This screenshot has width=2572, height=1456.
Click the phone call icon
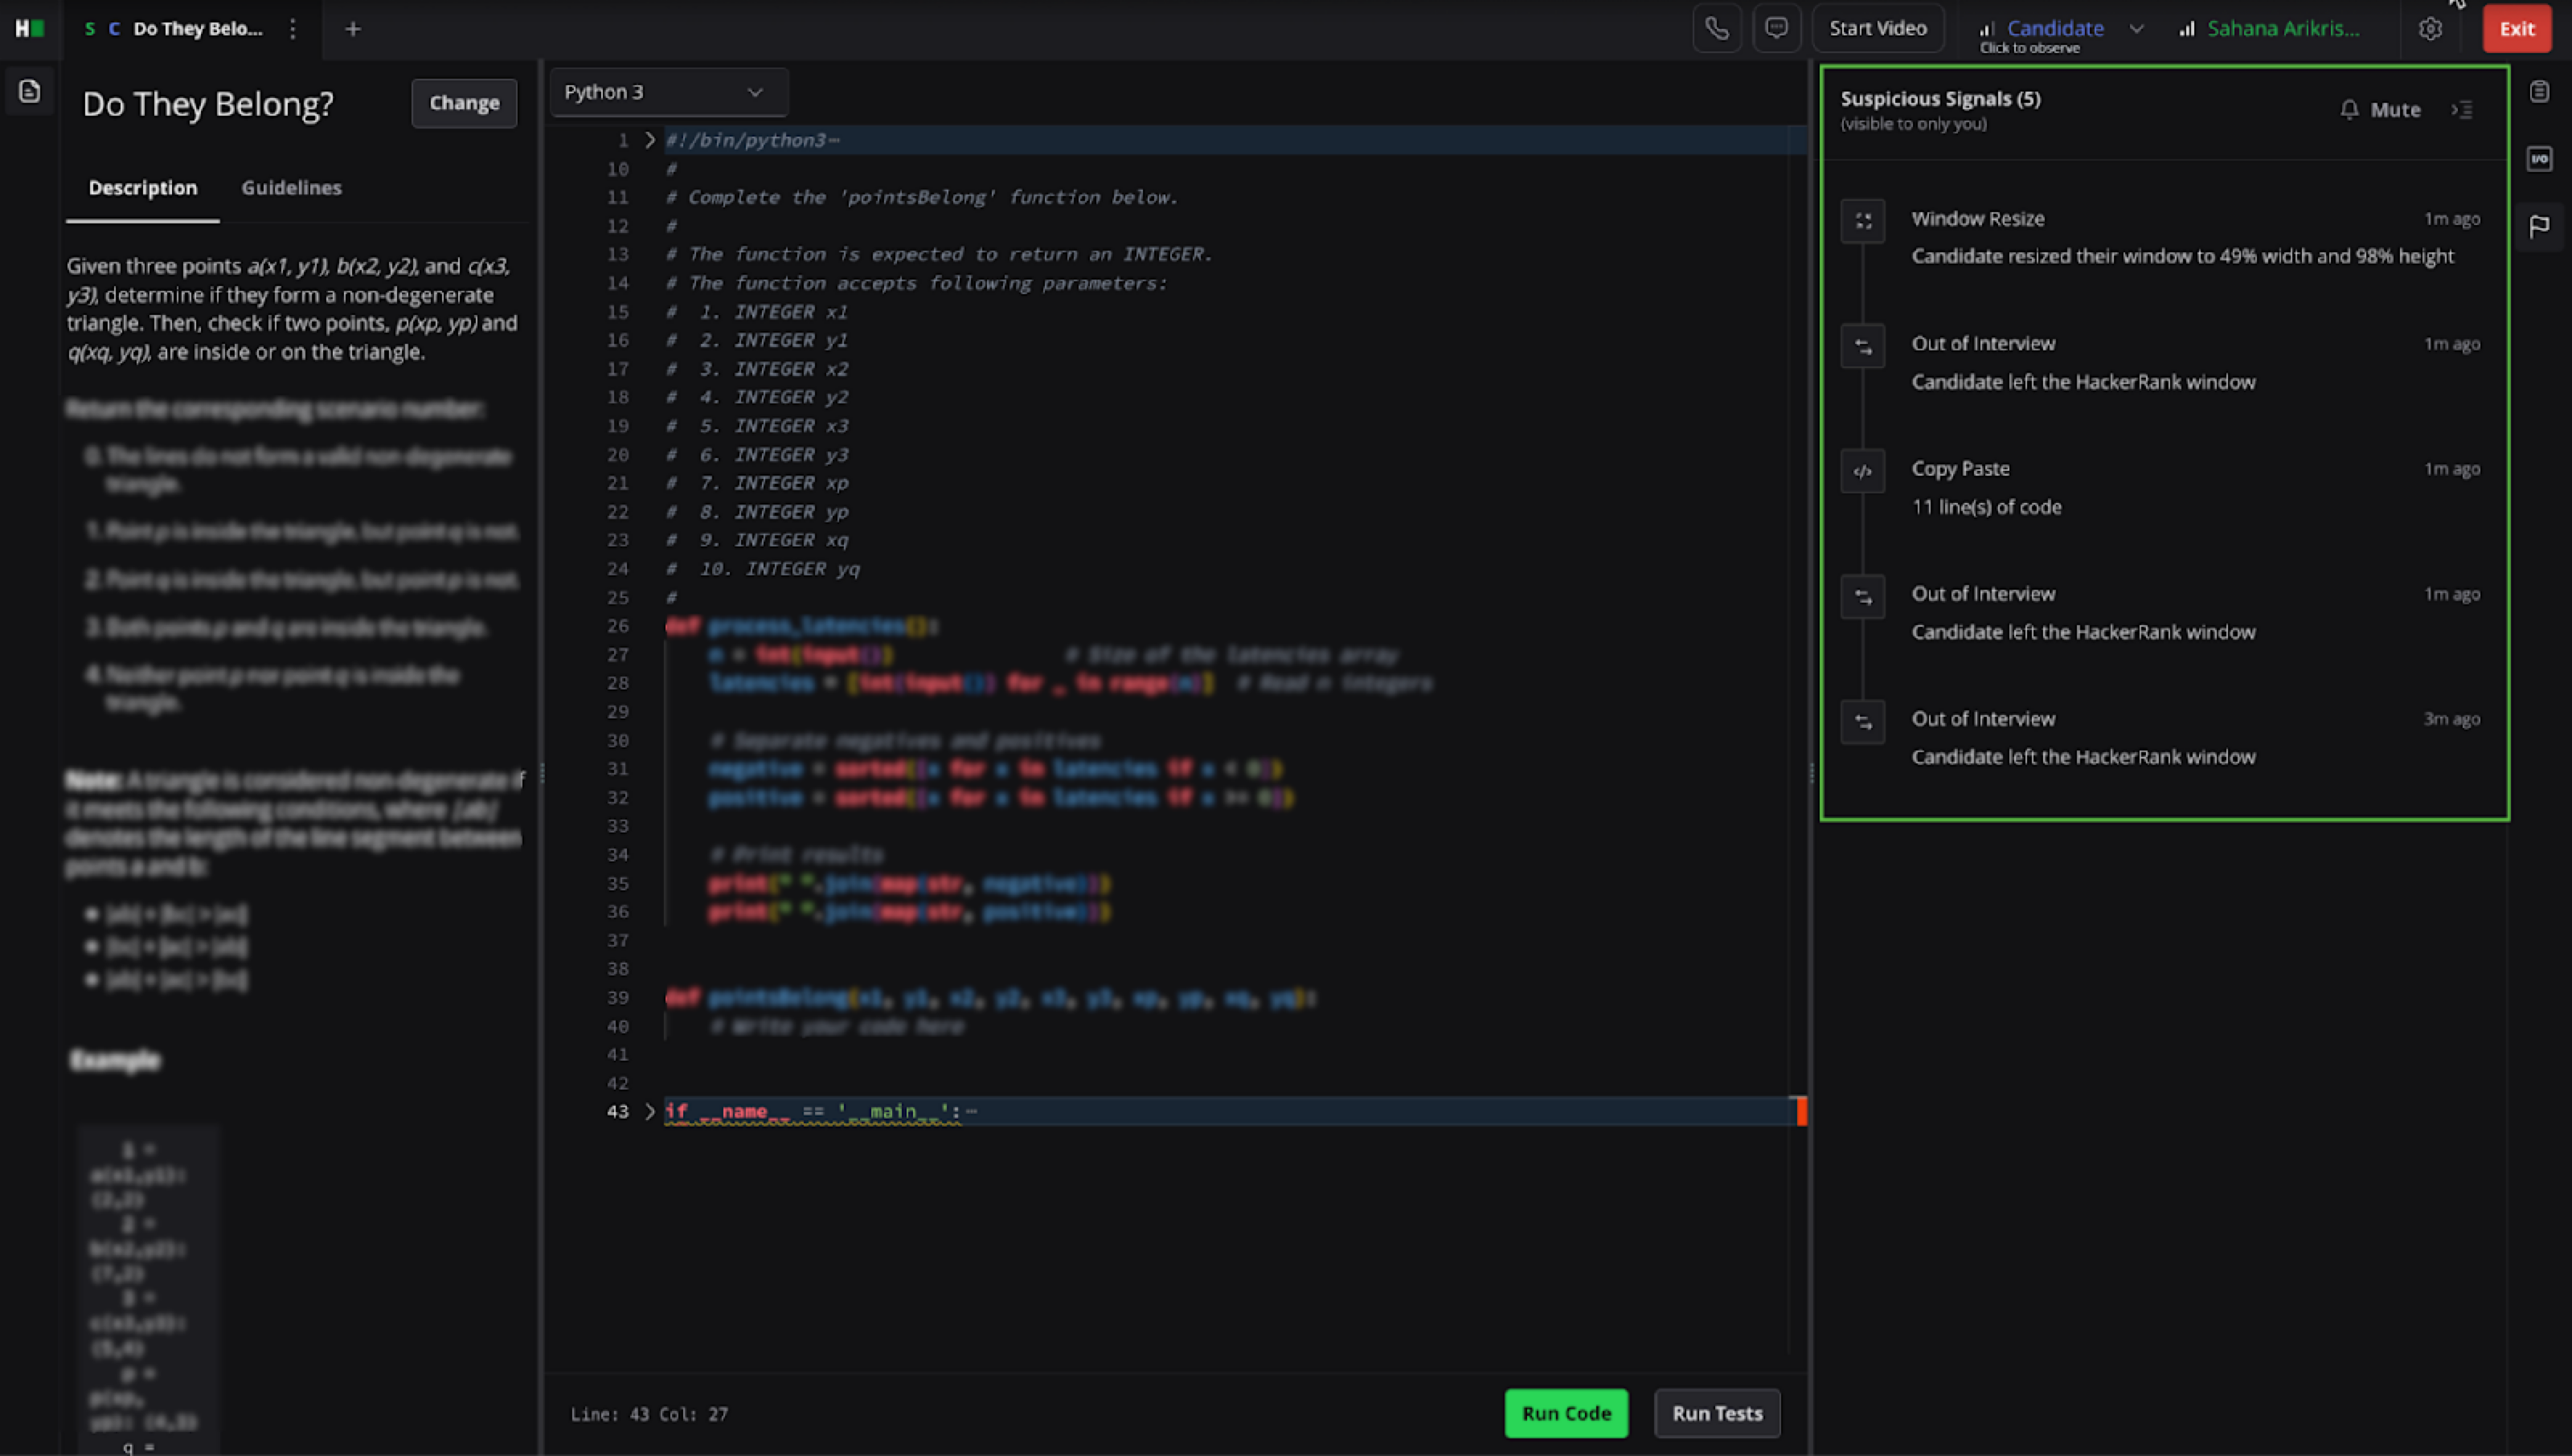(x=1716, y=29)
